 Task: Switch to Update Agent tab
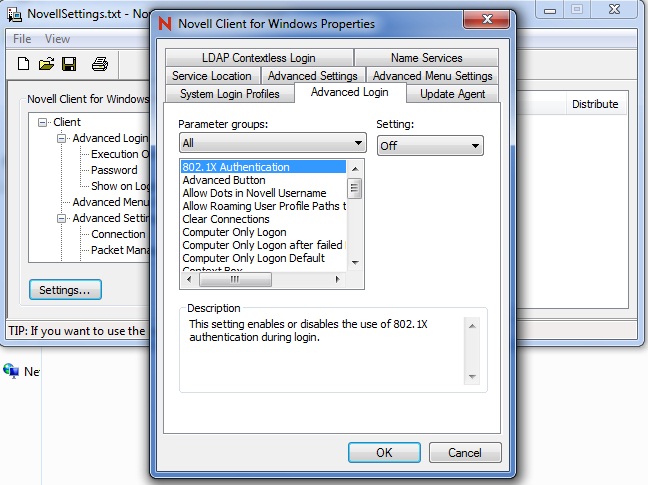pyautogui.click(x=453, y=94)
